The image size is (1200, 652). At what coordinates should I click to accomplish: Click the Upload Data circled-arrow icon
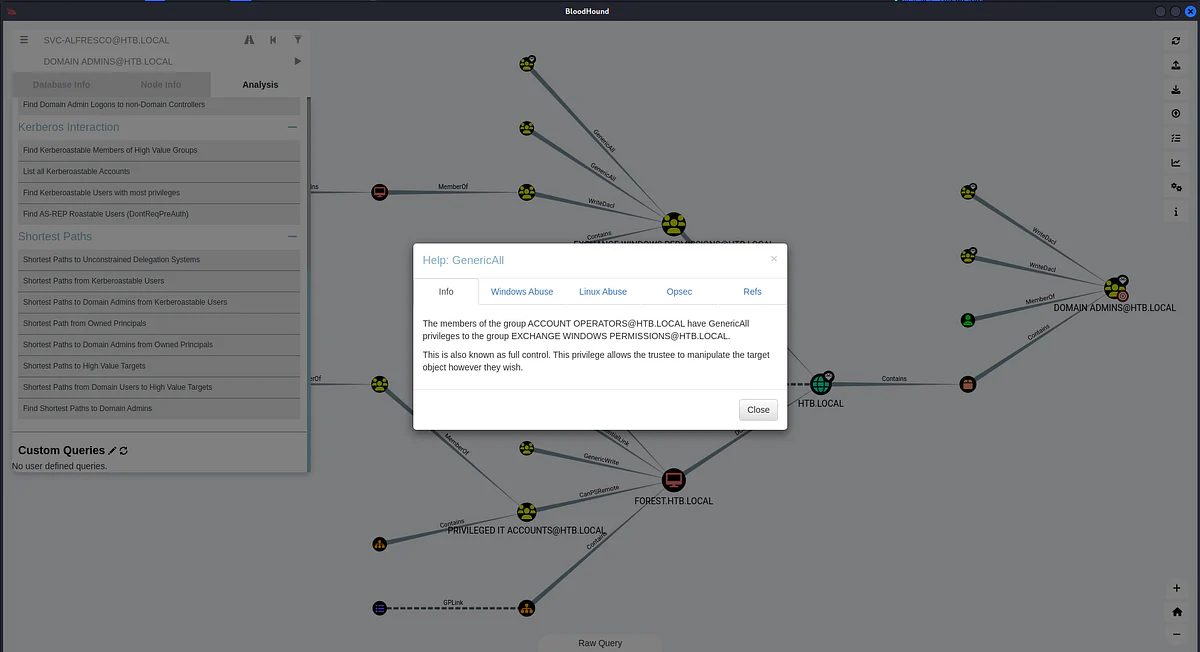1177,114
